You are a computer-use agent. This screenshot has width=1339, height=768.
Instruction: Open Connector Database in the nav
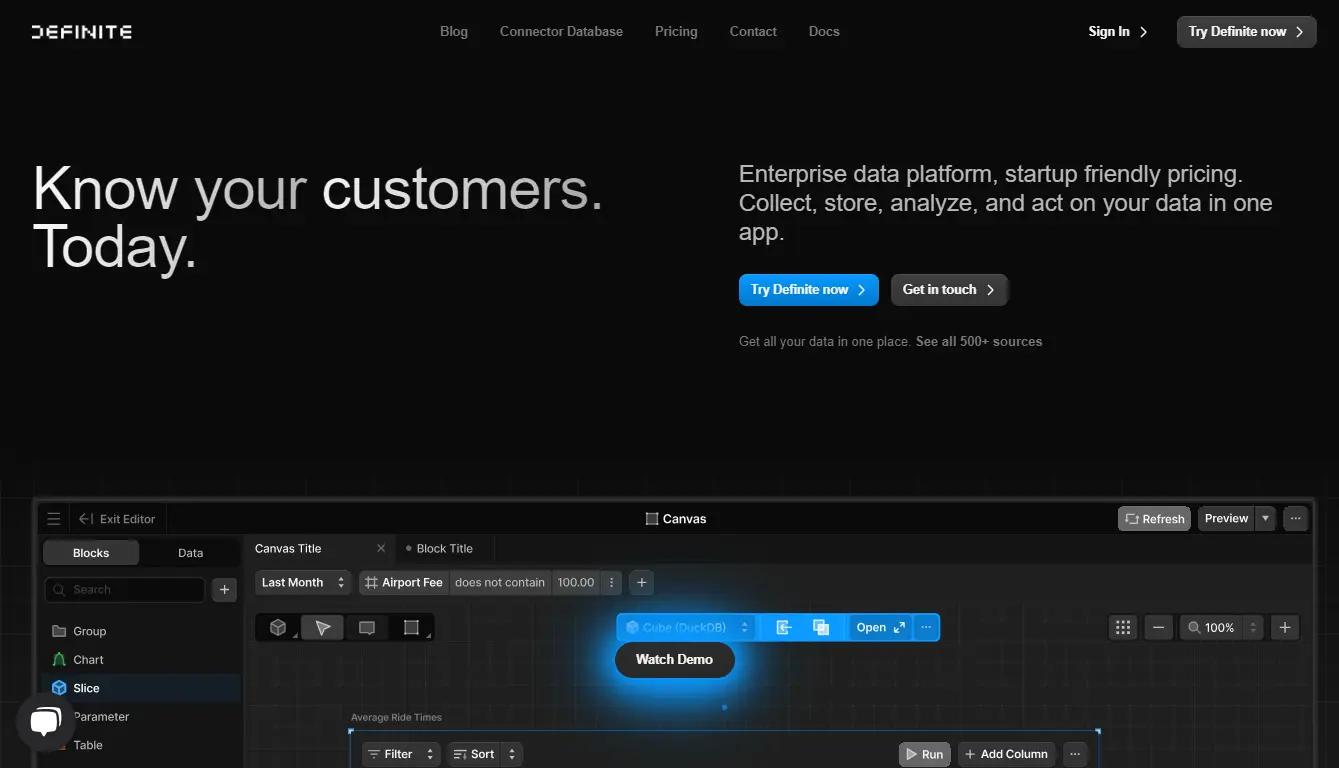[x=561, y=31]
